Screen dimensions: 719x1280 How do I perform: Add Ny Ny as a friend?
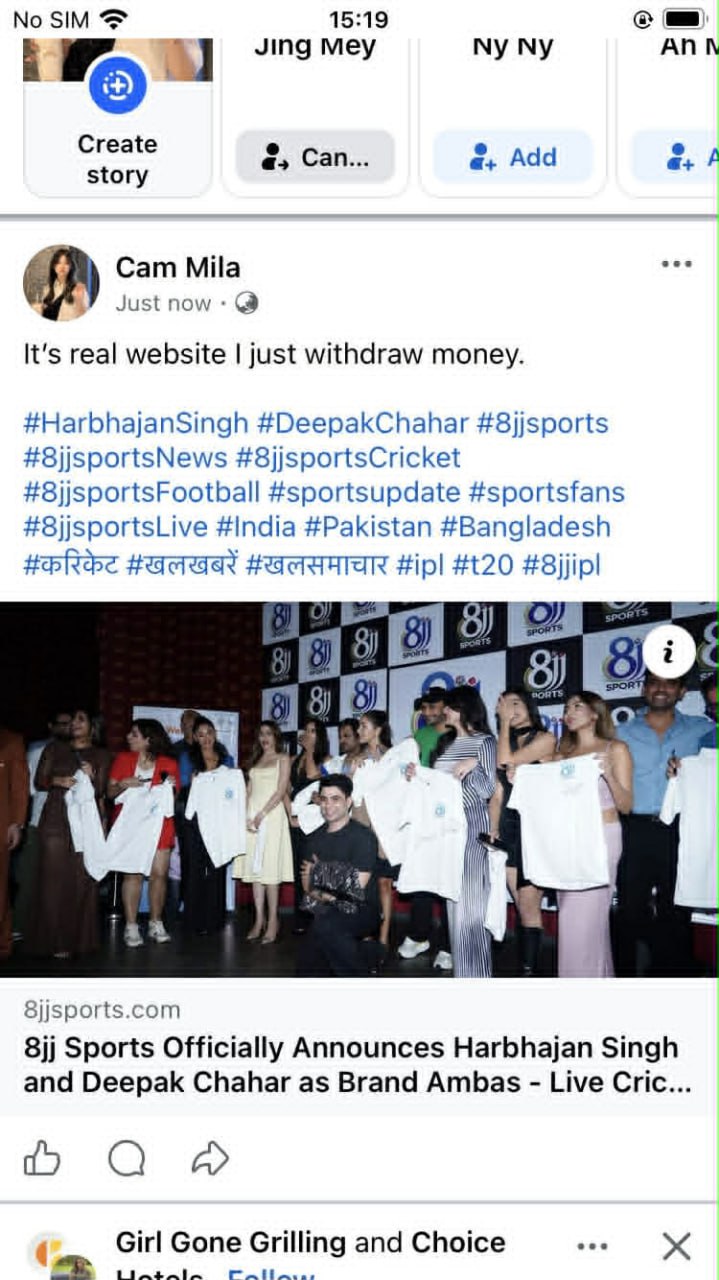[513, 157]
